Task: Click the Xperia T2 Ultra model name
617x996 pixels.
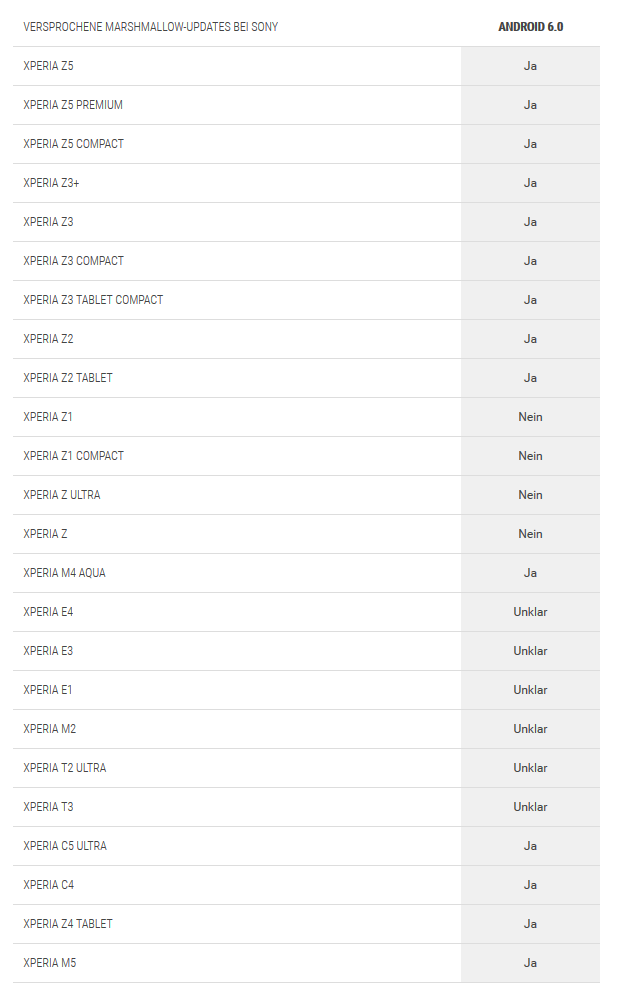Action: pyautogui.click(x=65, y=768)
